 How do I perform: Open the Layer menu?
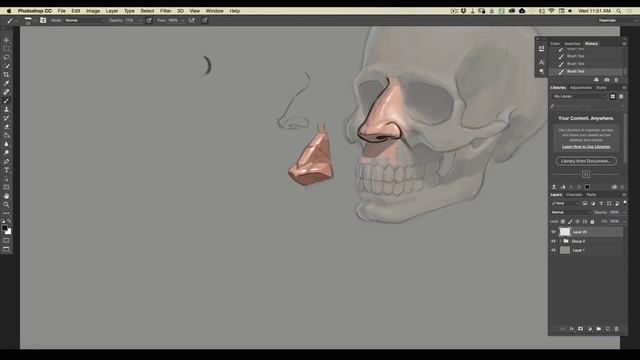point(112,11)
